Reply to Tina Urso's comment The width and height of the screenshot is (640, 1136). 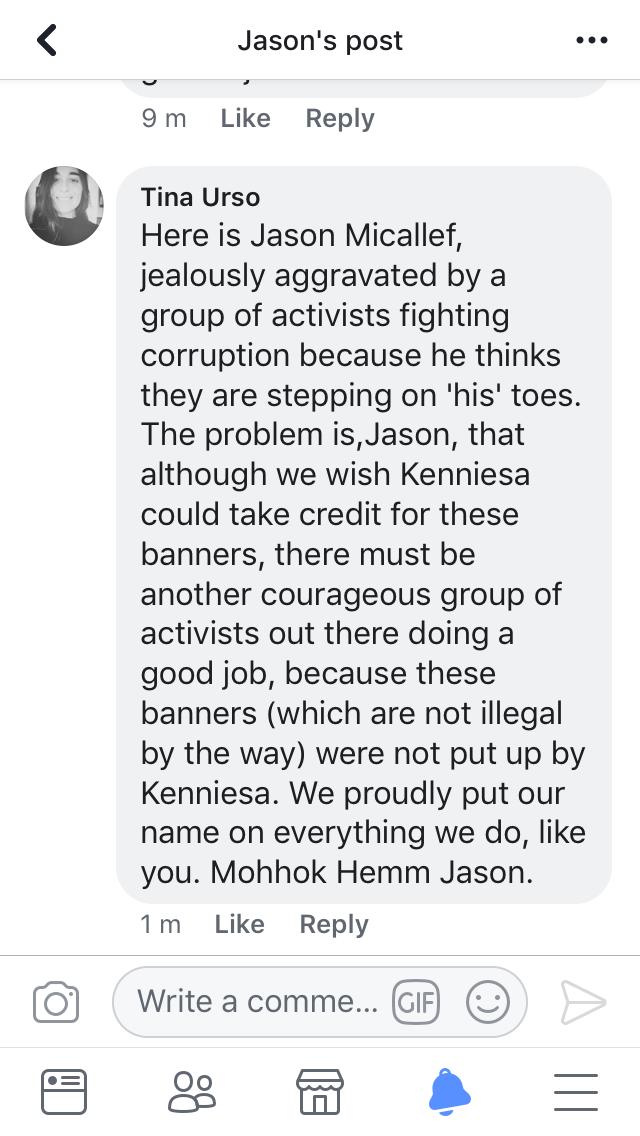(334, 924)
